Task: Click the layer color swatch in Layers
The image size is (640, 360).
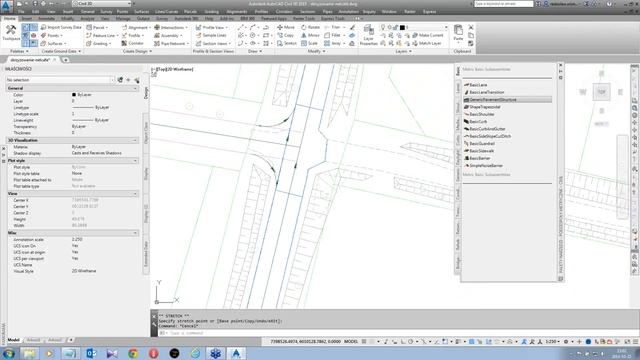Action: (x=402, y=27)
